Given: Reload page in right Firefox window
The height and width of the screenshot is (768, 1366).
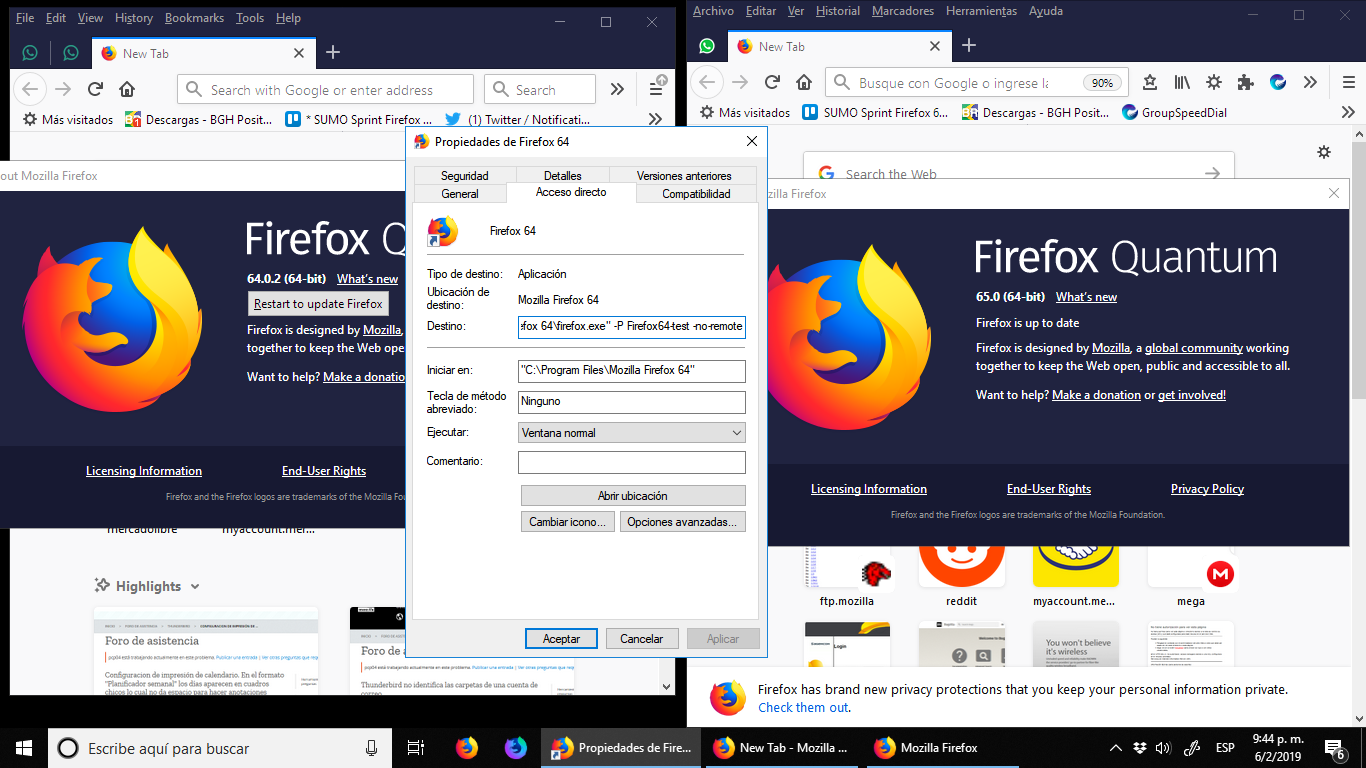Looking at the screenshot, I should tap(772, 82).
